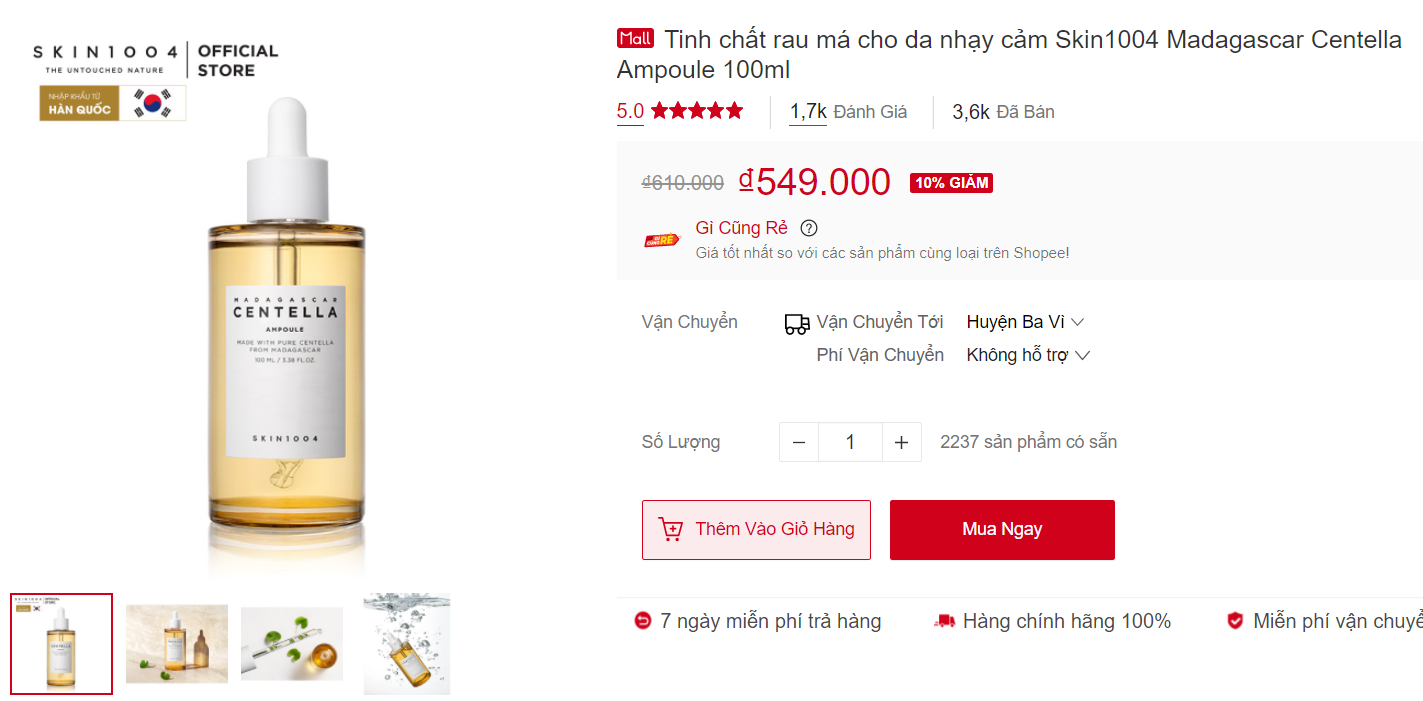
Task: Click the orange Gi Cũng Rẻ badge icon
Action: pyautogui.click(x=661, y=239)
